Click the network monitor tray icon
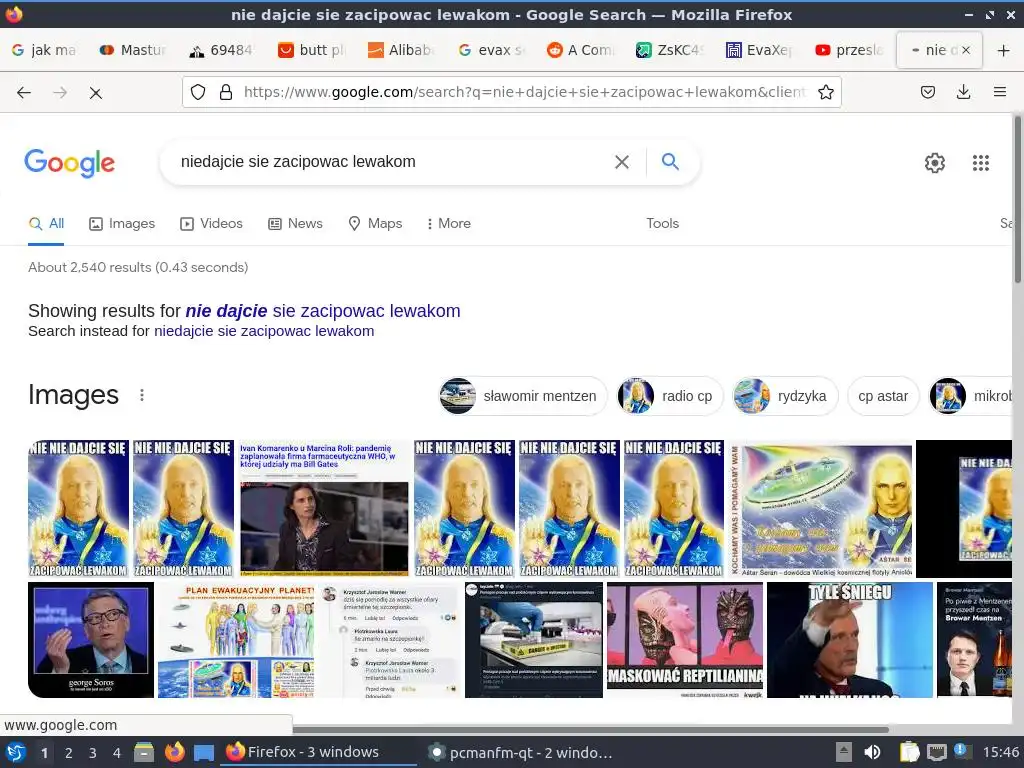Image resolution: width=1024 pixels, height=768 pixels. tap(936, 752)
